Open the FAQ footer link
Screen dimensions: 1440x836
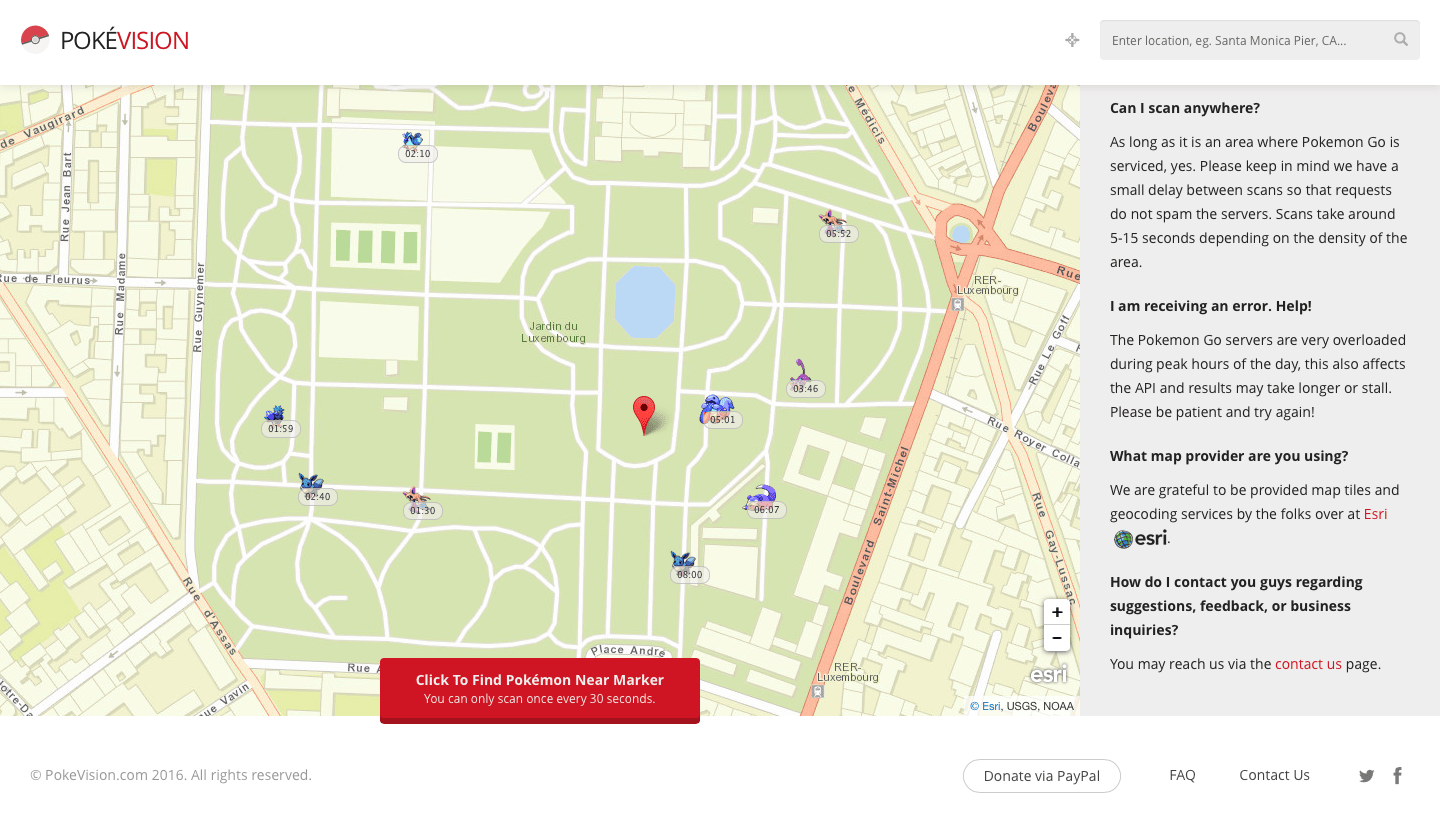[1182, 775]
